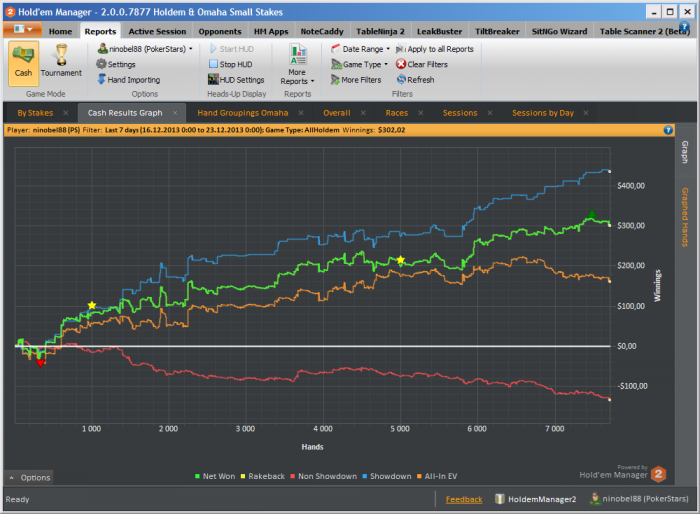Viewport: 700px width, 514px height.
Task: Open the Game Type dropdown
Action: 359,64
